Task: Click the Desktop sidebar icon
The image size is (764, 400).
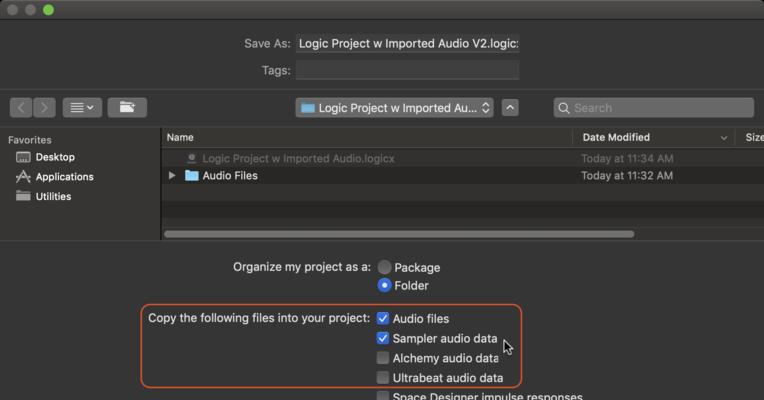Action: [23, 157]
